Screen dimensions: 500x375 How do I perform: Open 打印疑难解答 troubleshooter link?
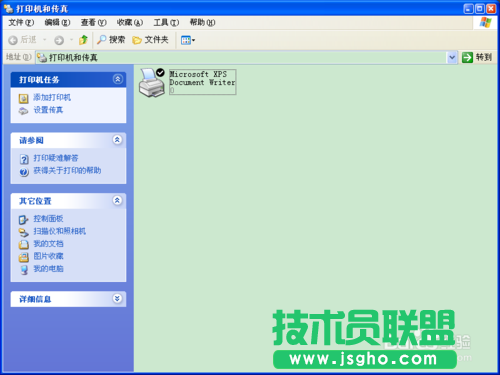point(56,158)
